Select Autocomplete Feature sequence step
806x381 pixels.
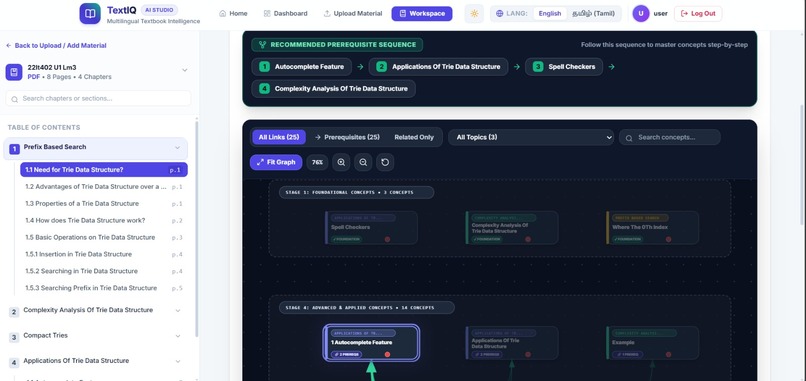pos(302,67)
